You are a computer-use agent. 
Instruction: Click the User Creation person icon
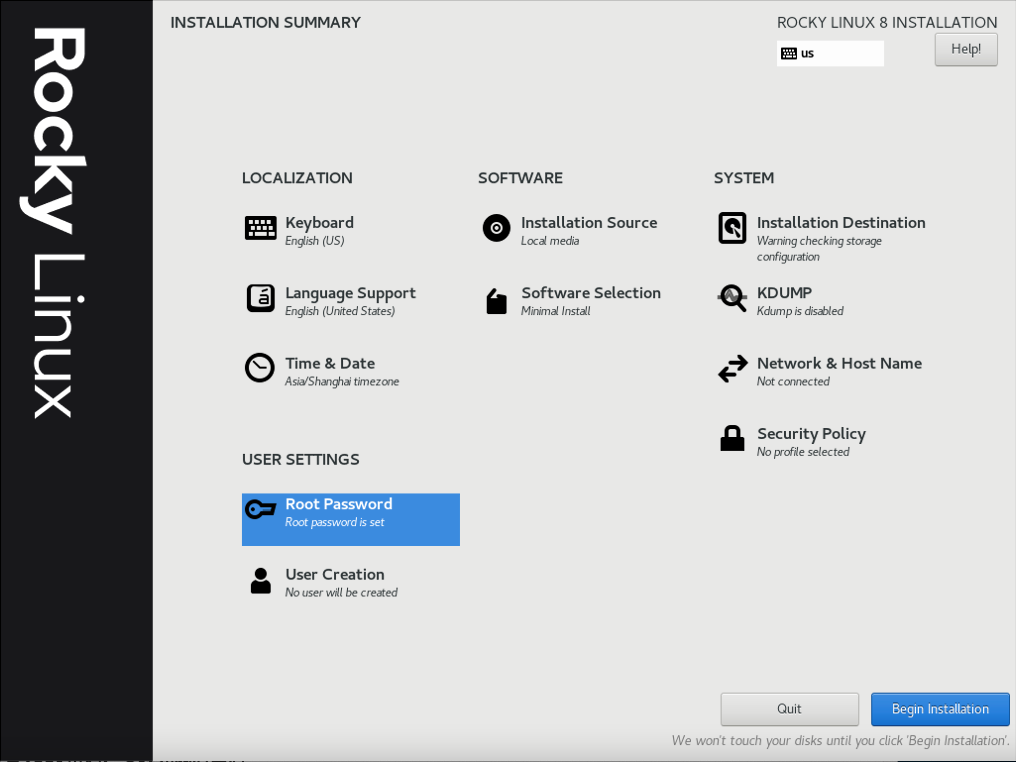click(x=260, y=581)
